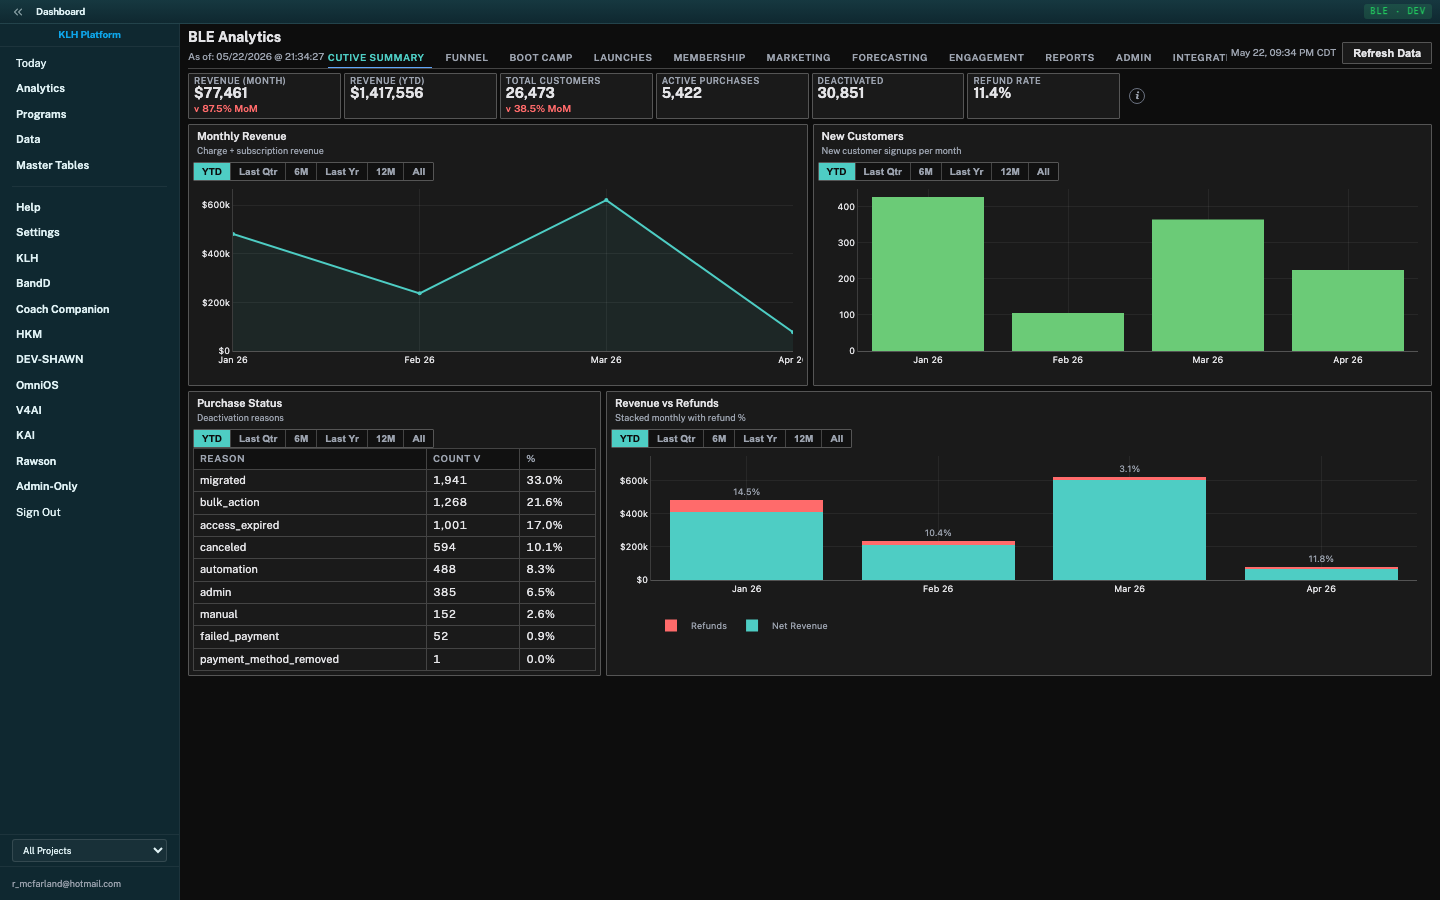Click the Revenue (Month) $77,461 card
The width and height of the screenshot is (1440, 900).
tap(264, 96)
